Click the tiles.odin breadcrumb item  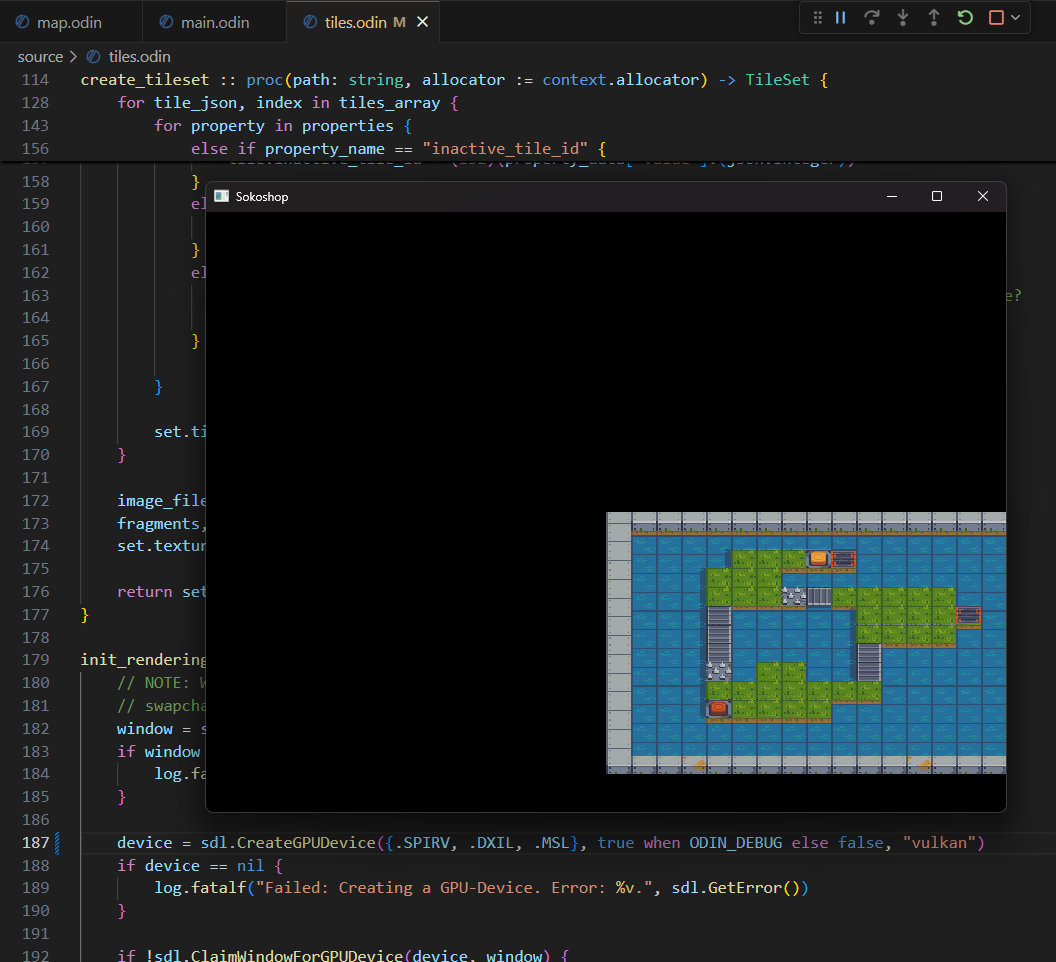[x=139, y=57]
